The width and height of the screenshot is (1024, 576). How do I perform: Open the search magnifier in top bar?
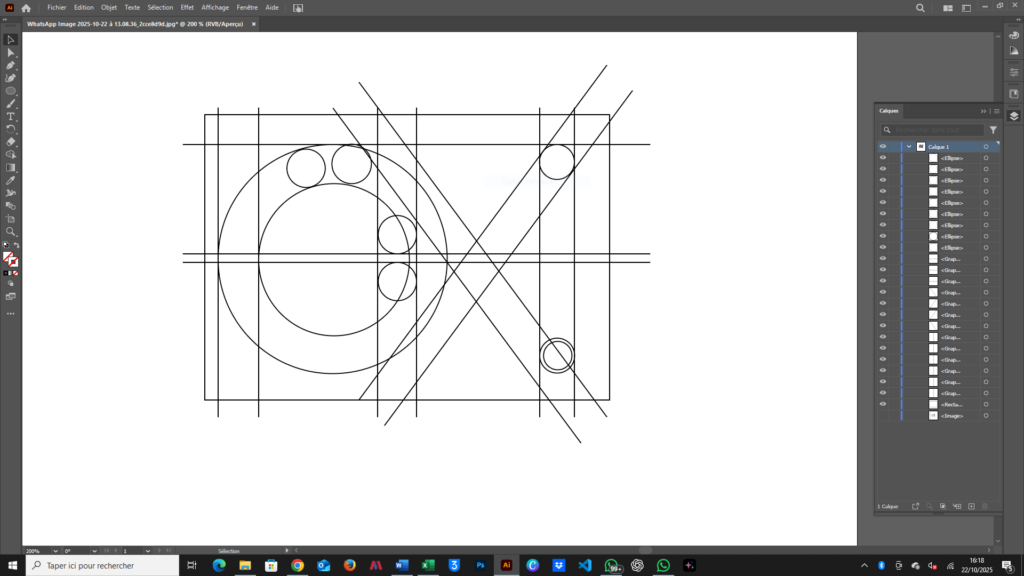920,8
